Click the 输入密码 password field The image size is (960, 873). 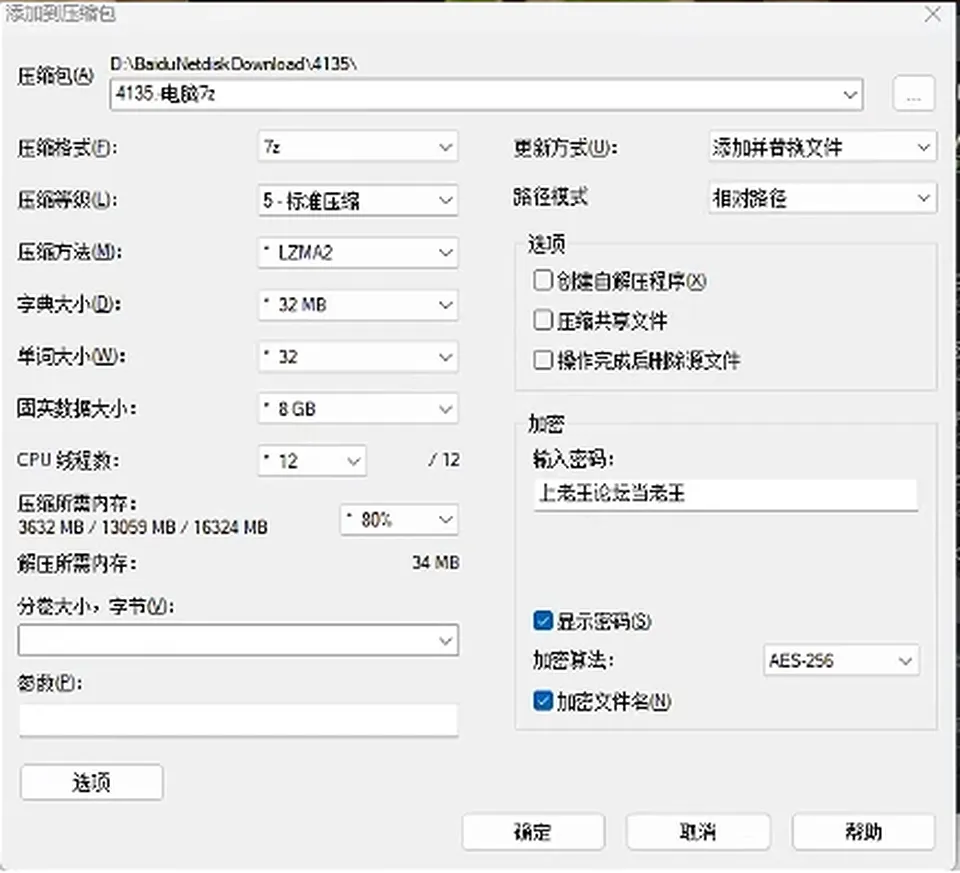click(725, 494)
